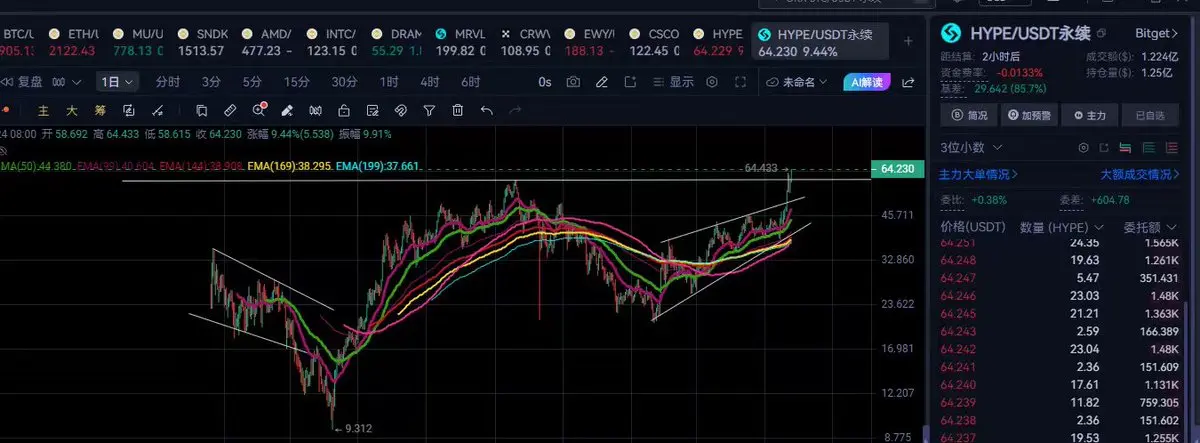Expand the 1日 timeframe dropdown
The image size is (1200, 443).
(x=118, y=82)
